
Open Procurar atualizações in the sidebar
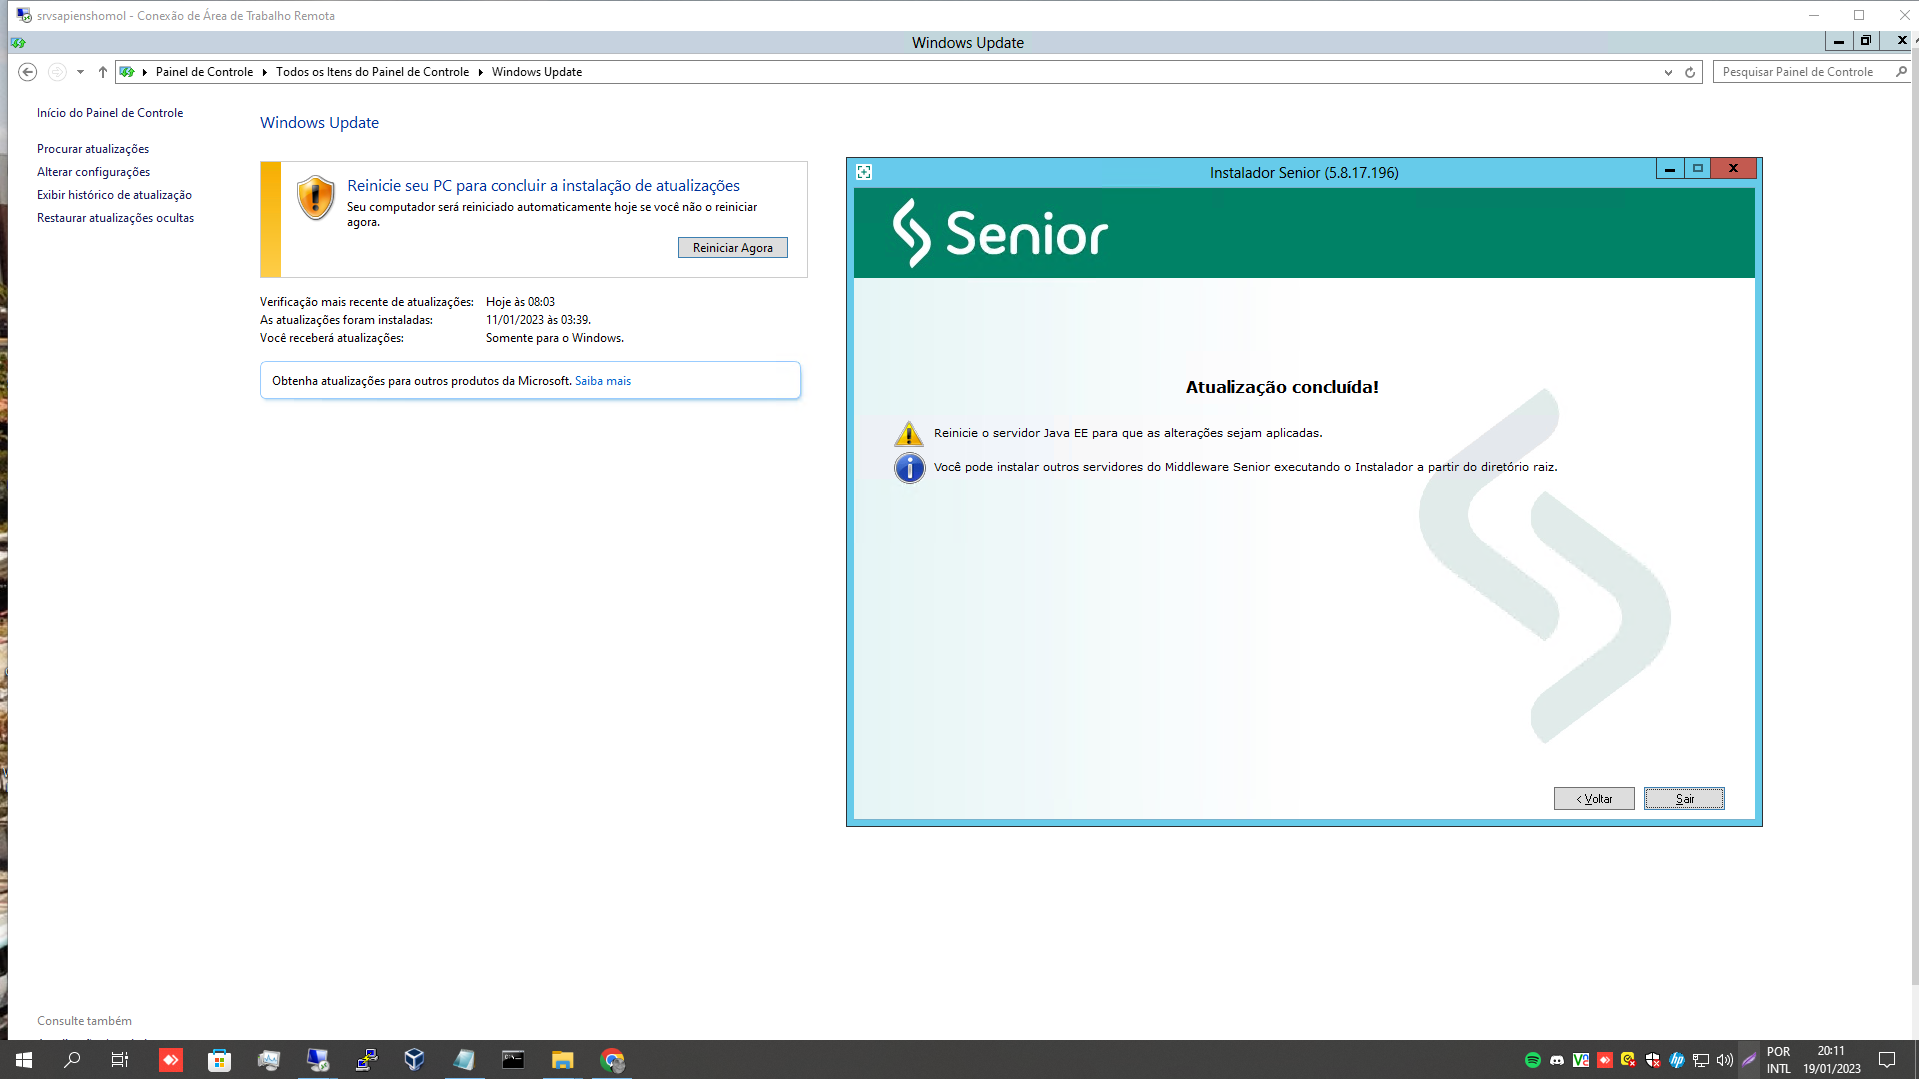click(x=93, y=149)
